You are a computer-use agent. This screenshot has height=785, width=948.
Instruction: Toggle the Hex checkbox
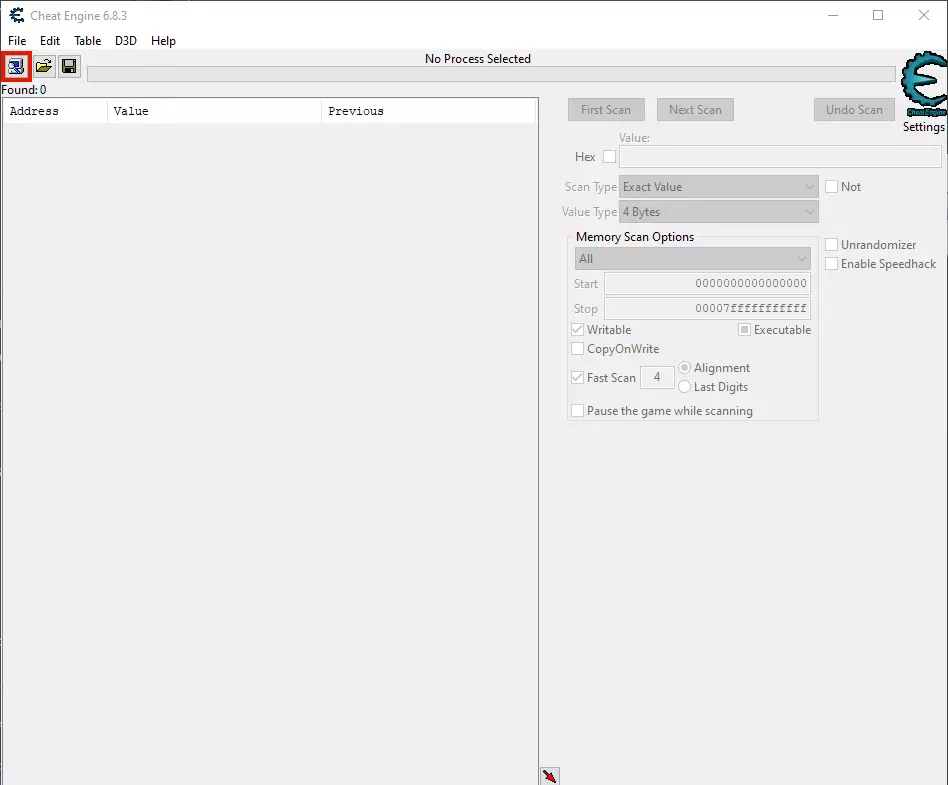tap(609, 157)
